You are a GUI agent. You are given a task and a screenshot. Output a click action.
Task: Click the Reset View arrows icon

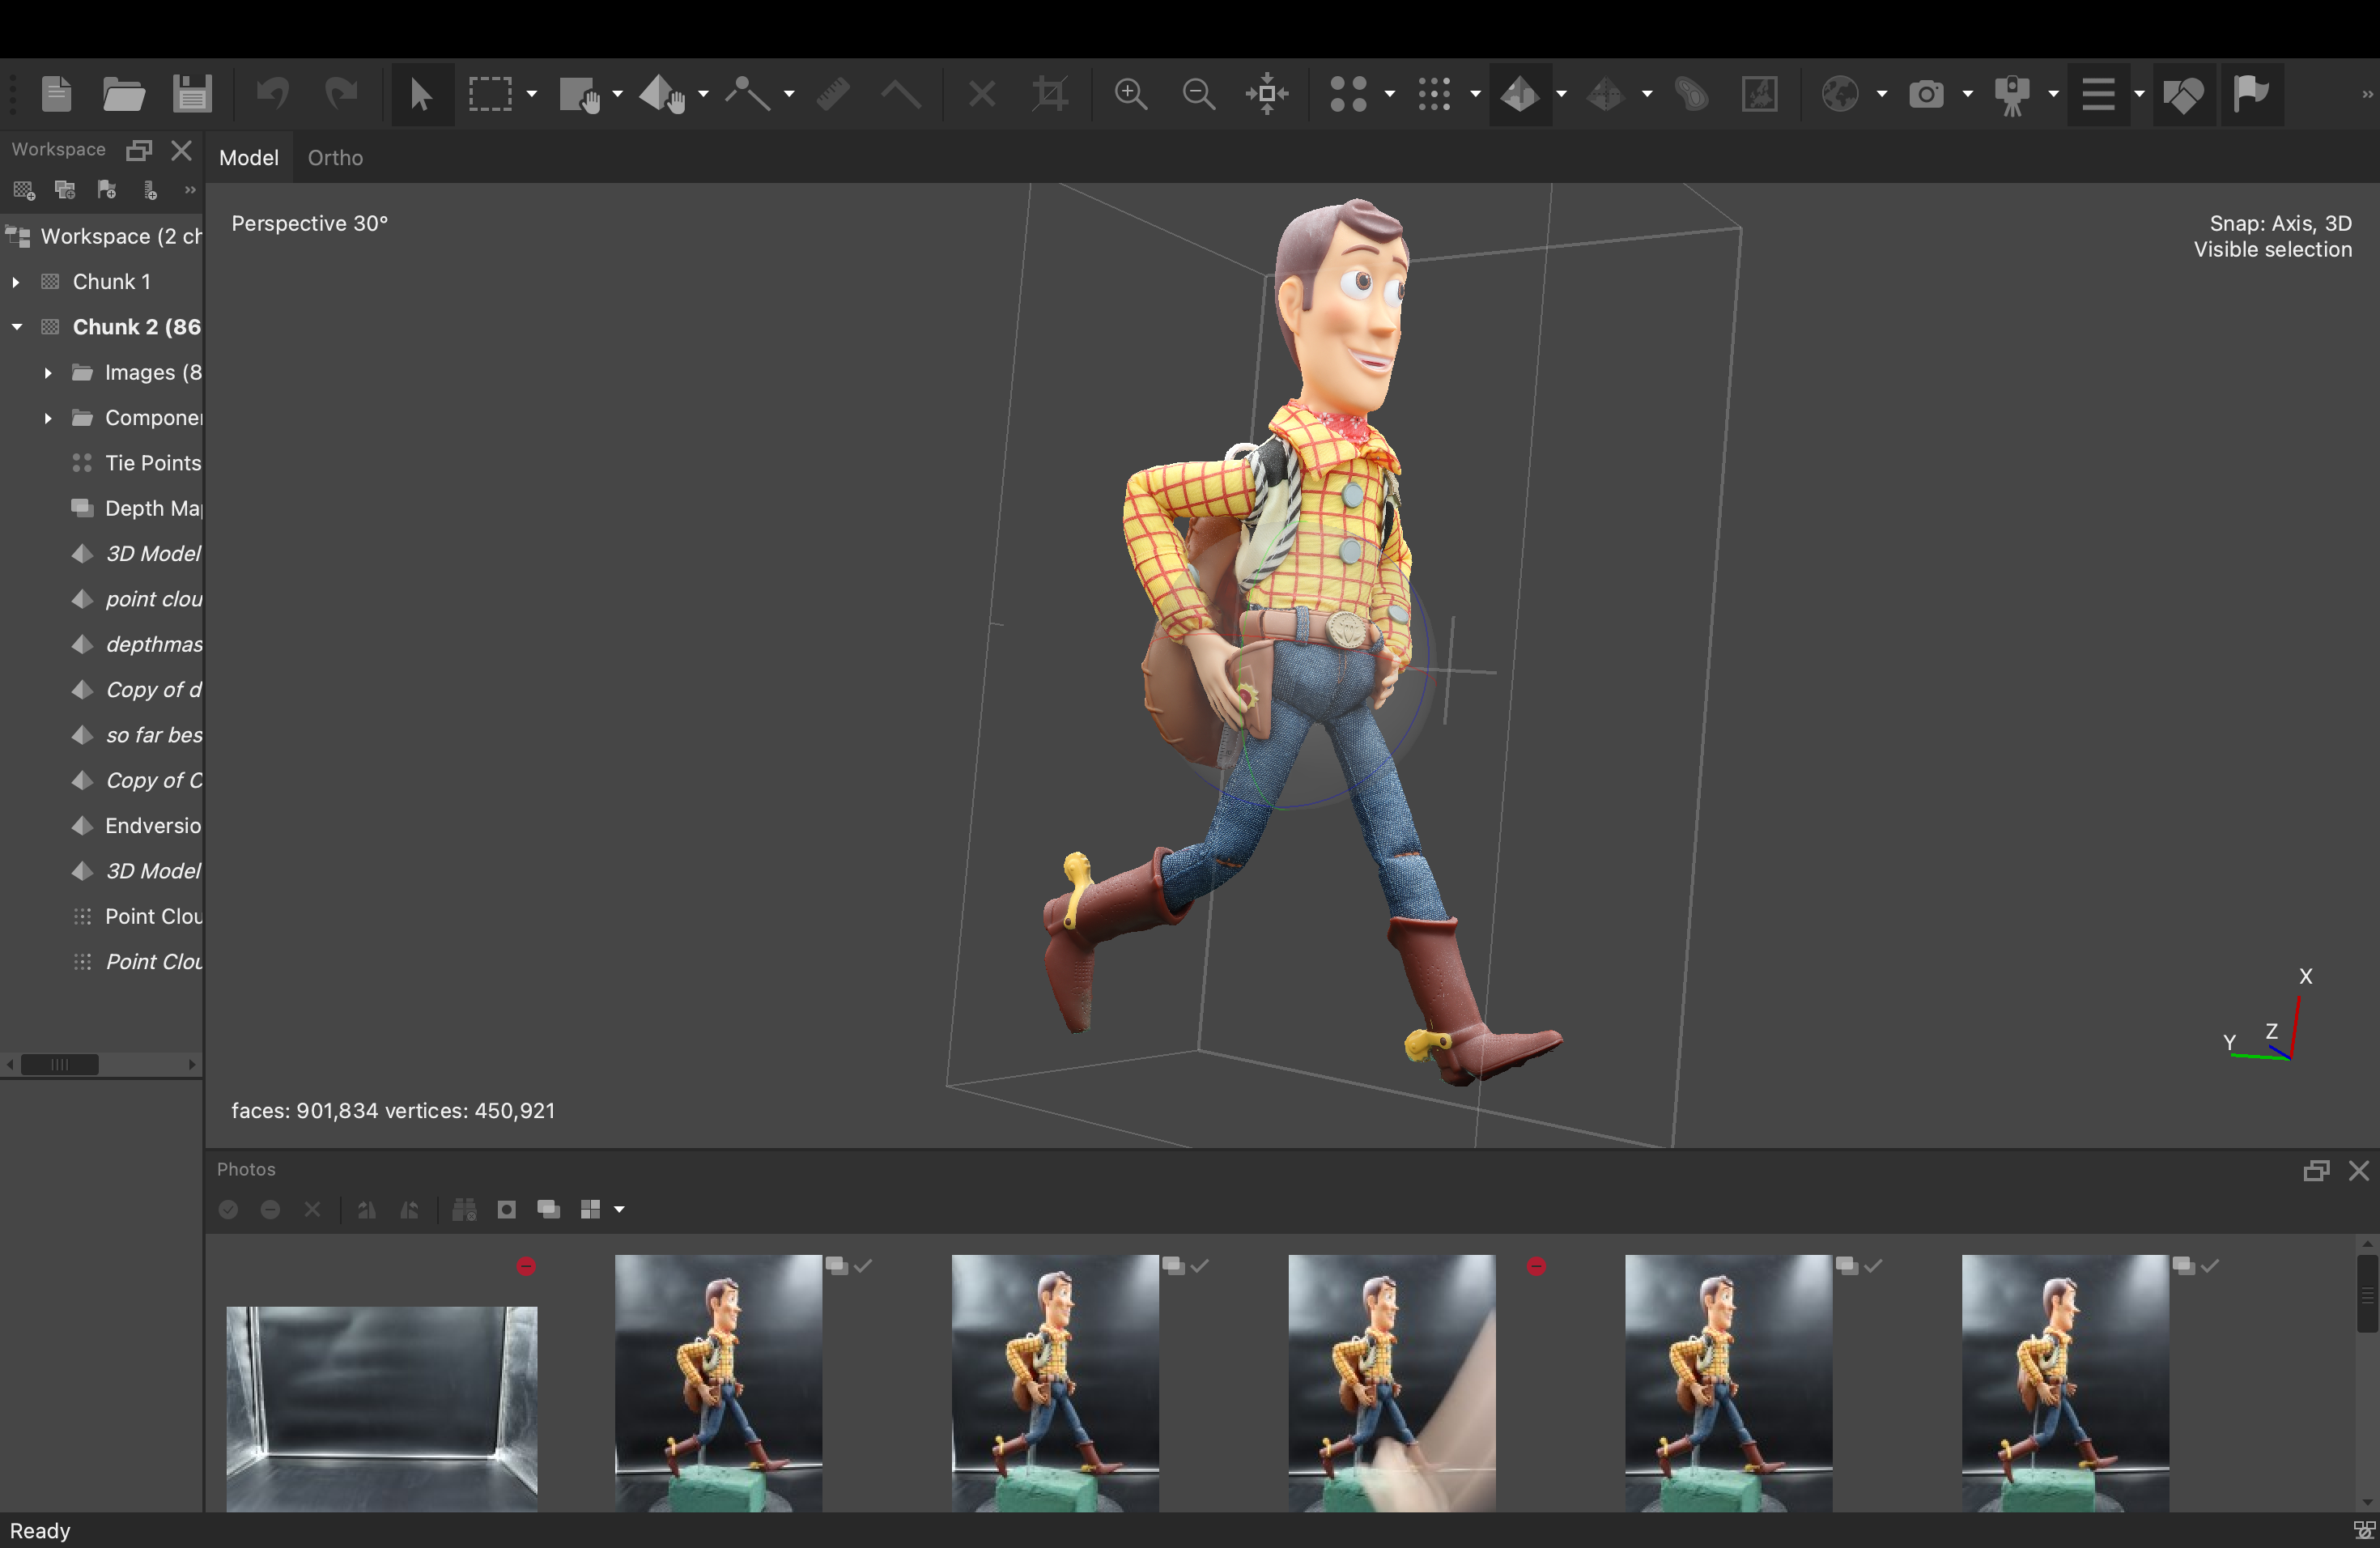1267,94
